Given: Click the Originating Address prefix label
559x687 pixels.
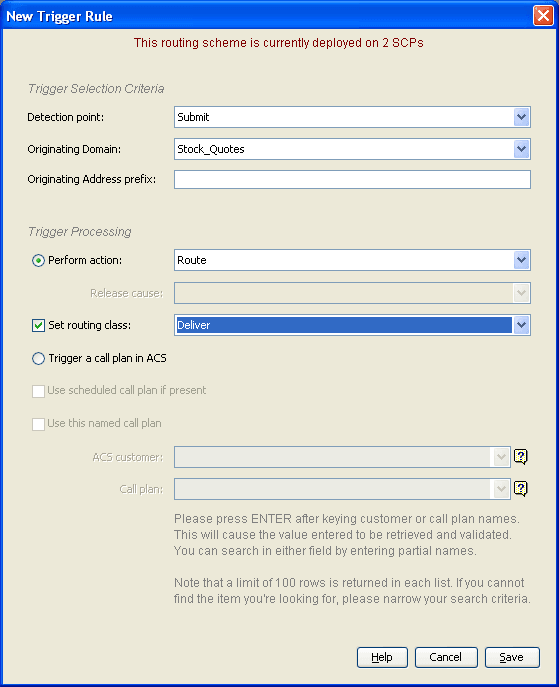Looking at the screenshot, I should pyautogui.click(x=92, y=179).
